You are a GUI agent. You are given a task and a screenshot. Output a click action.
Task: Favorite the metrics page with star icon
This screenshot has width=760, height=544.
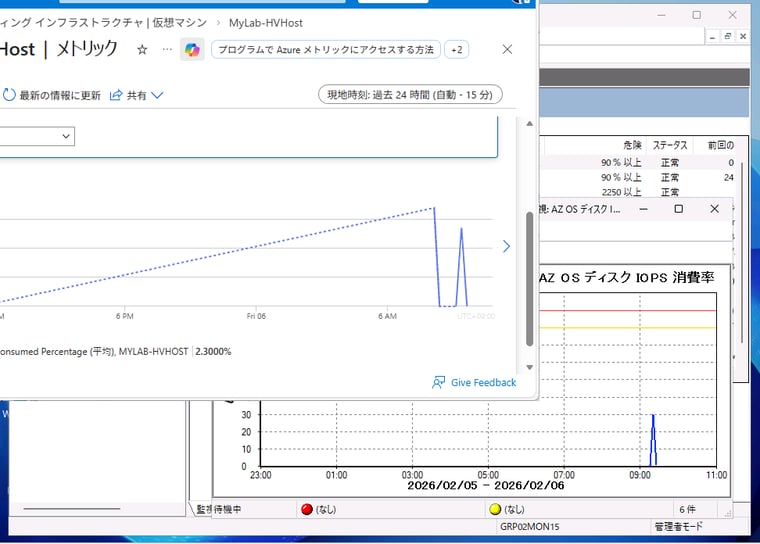click(x=142, y=49)
